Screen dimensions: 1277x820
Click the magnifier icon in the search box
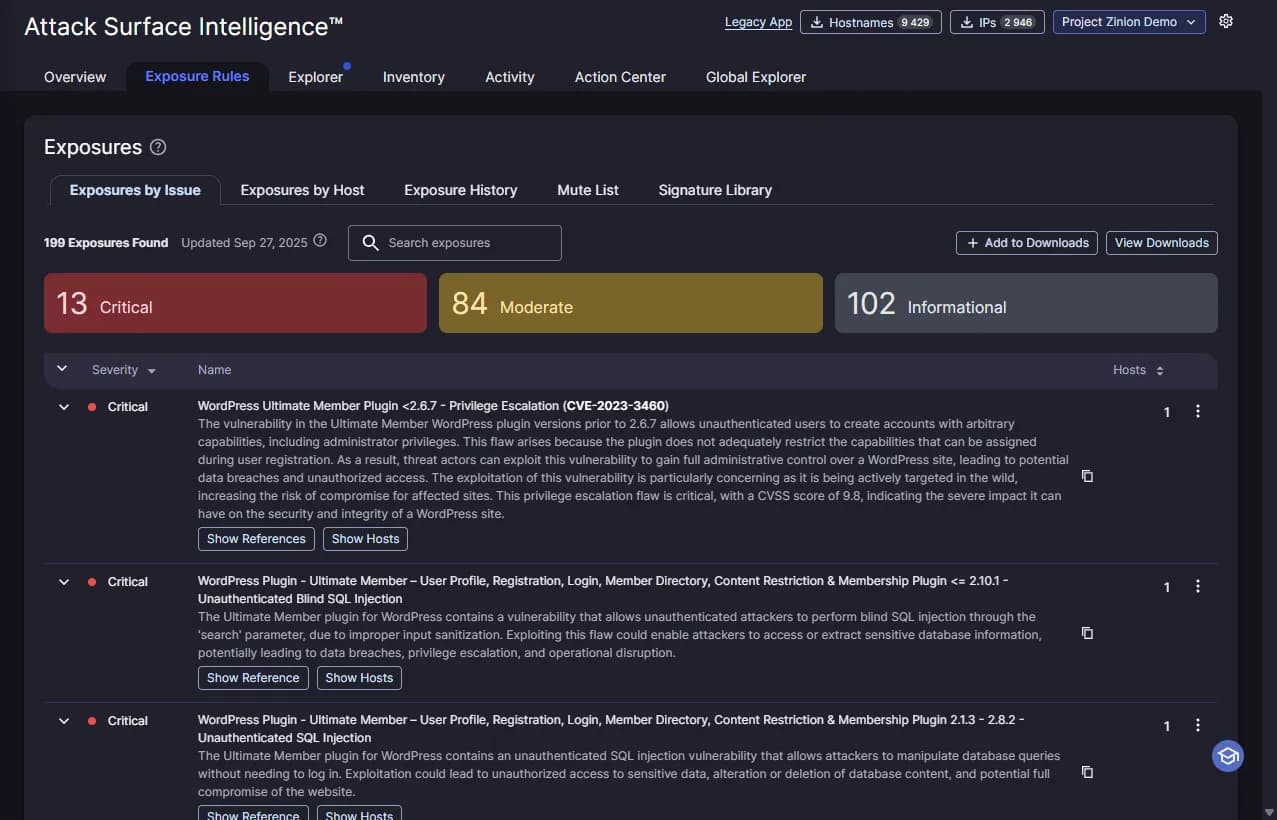370,243
